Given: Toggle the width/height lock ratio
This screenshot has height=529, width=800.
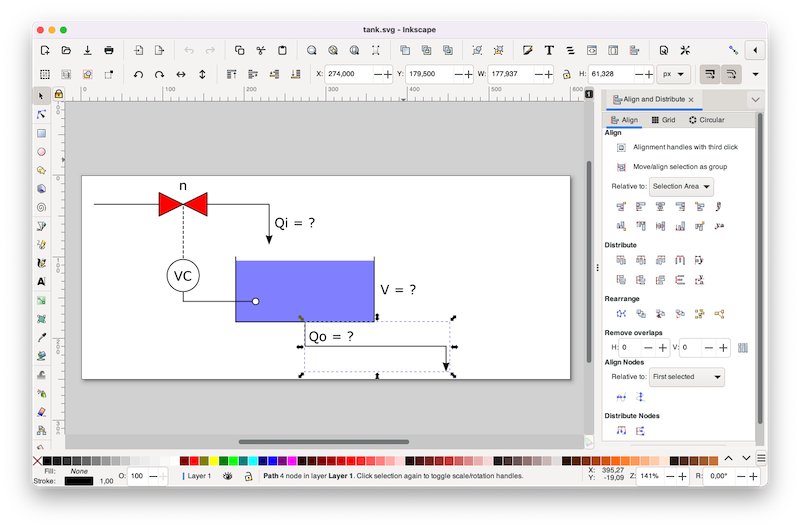Looking at the screenshot, I should point(566,74).
